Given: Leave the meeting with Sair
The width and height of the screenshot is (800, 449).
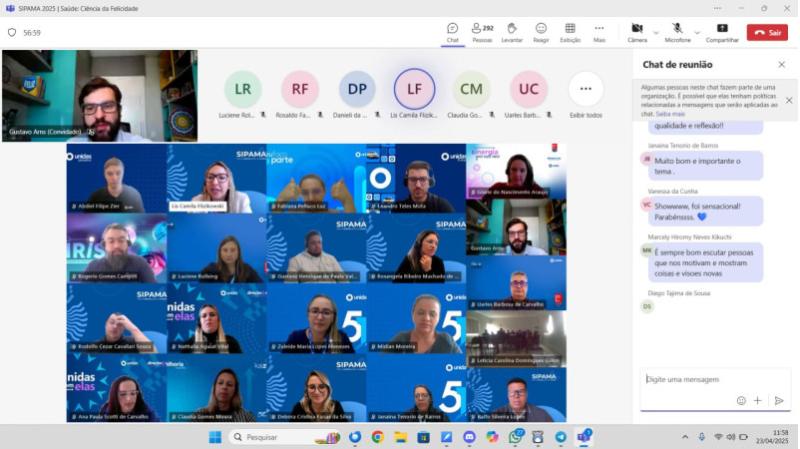Looking at the screenshot, I should coord(767,33).
